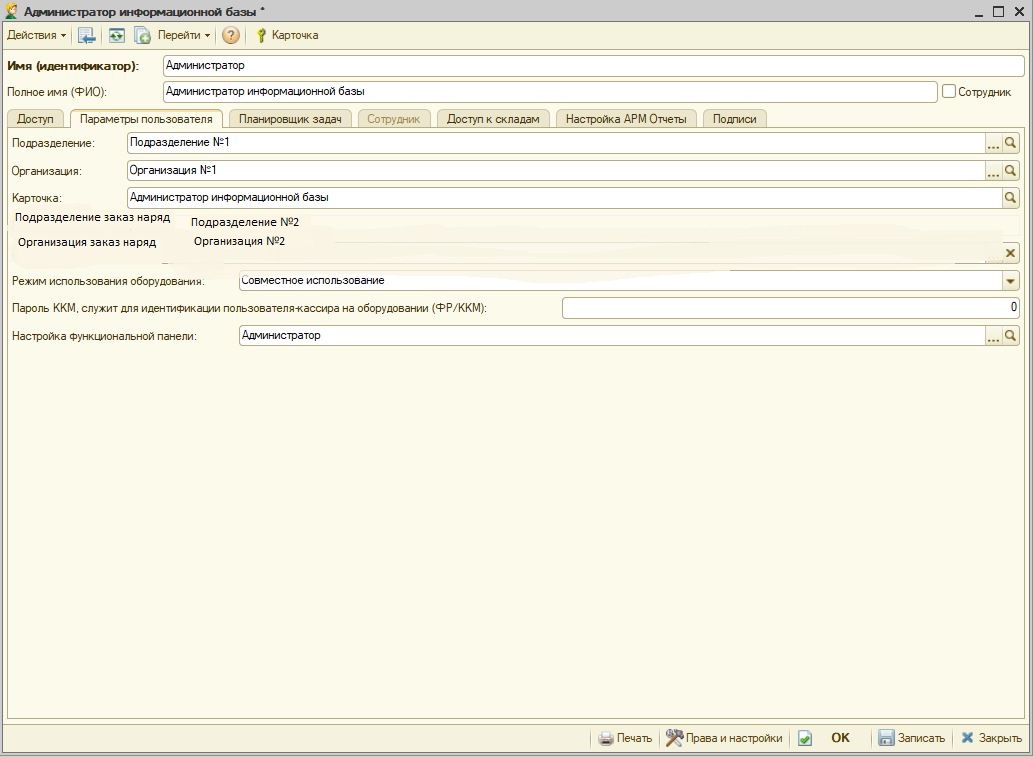The image size is (1034, 757).
Task: Clear the field using the X button
Action: [x=1010, y=253]
